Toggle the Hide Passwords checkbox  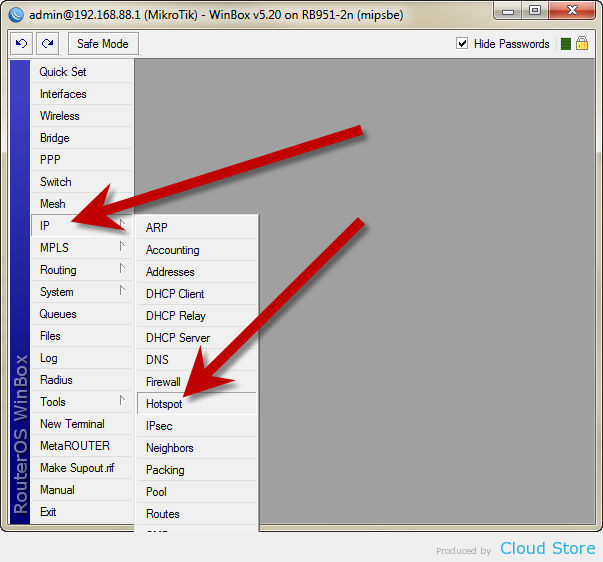click(462, 43)
